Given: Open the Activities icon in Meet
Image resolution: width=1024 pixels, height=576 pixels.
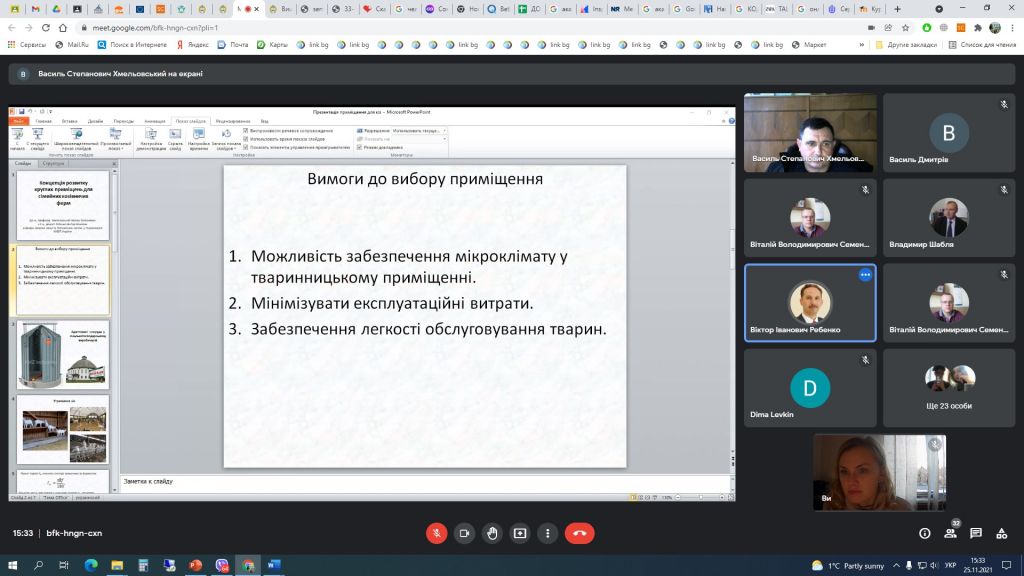Looking at the screenshot, I should coord(1001,534).
